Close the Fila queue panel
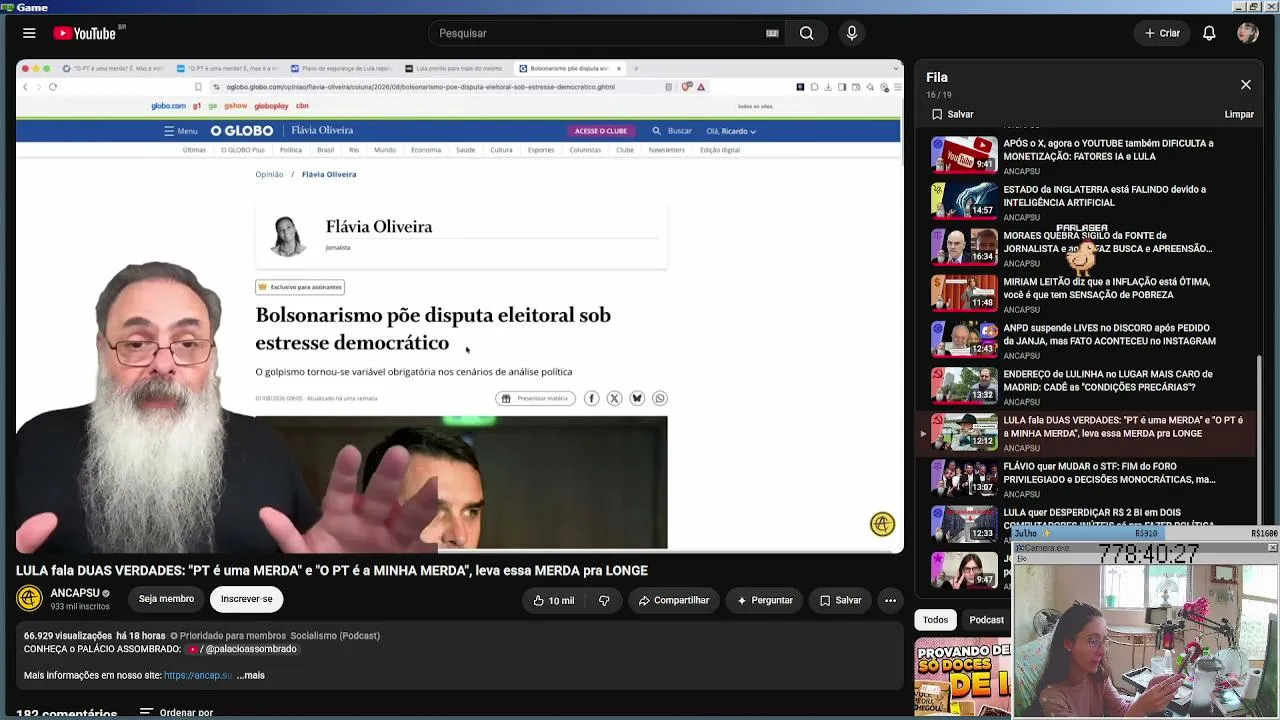Screen dimensions: 1280x720 (1245, 85)
